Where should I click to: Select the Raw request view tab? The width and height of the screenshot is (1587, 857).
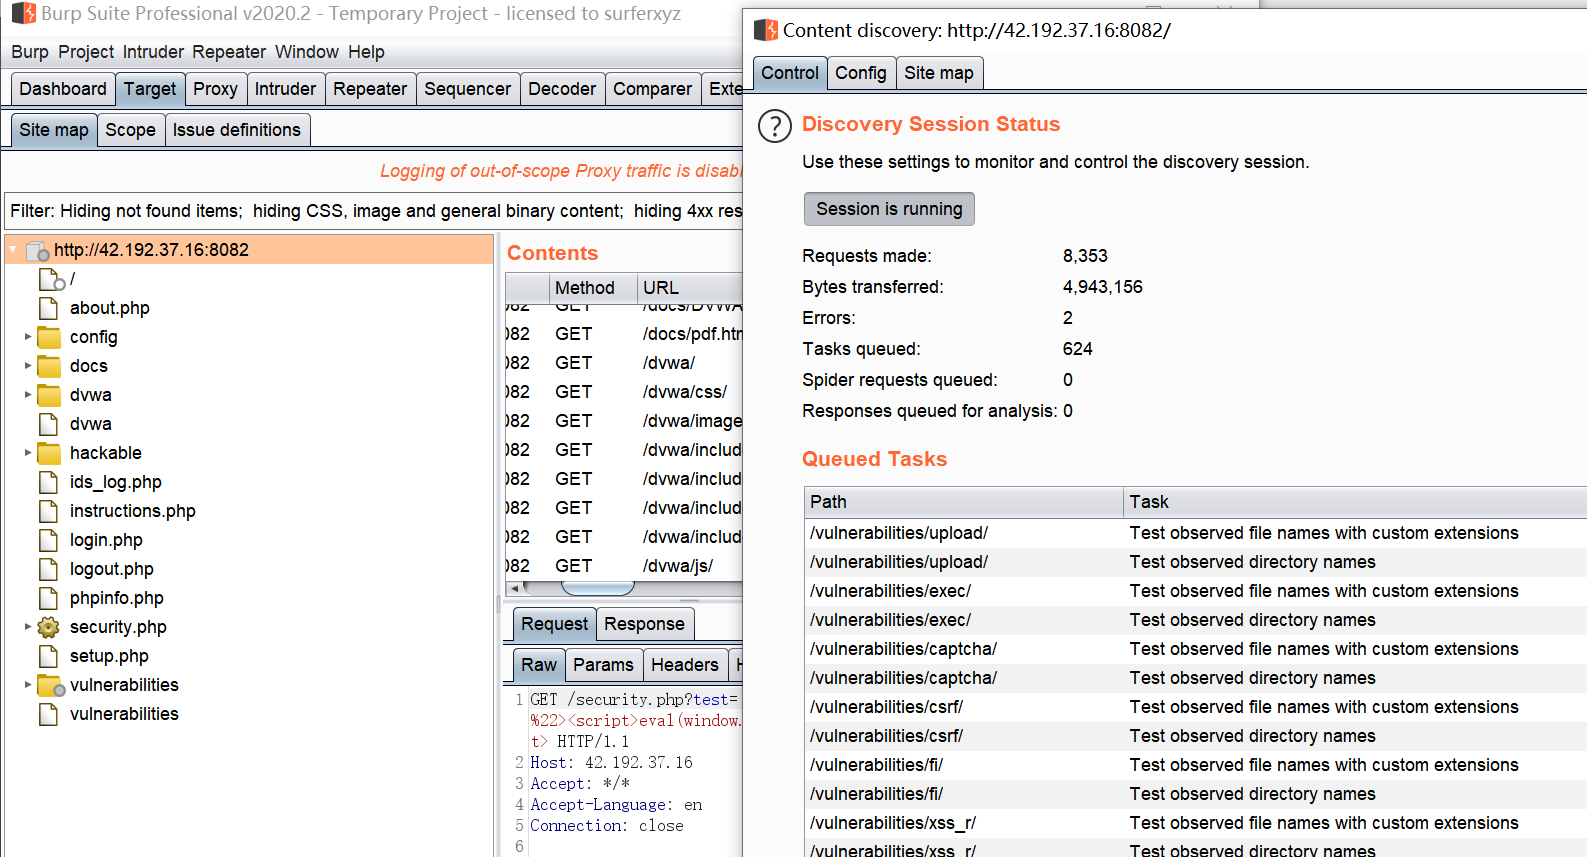point(538,665)
